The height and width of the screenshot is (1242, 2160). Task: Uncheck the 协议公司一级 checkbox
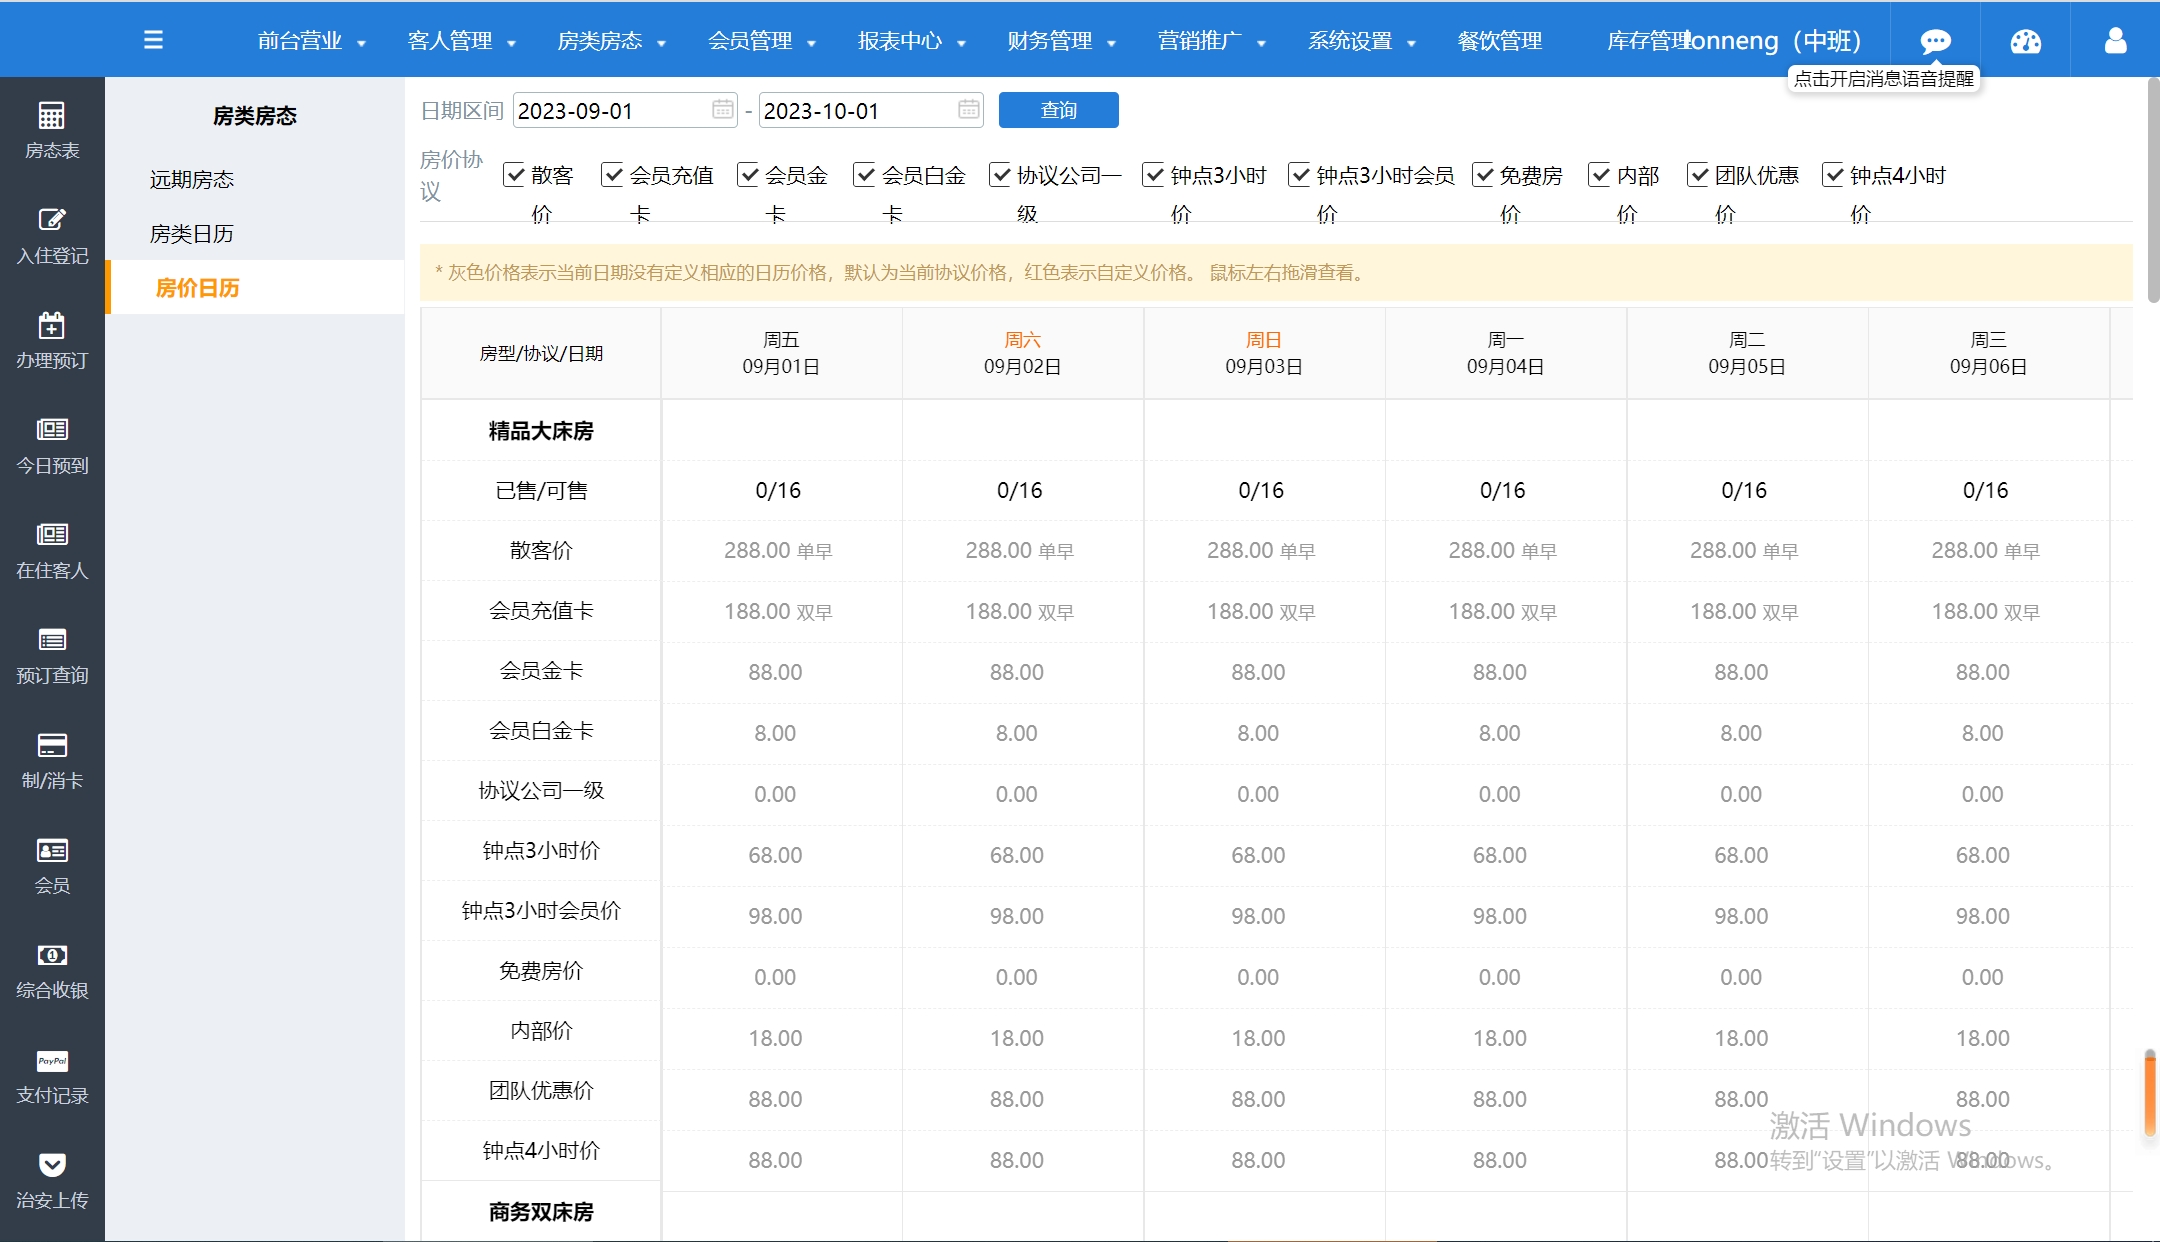point(1000,175)
